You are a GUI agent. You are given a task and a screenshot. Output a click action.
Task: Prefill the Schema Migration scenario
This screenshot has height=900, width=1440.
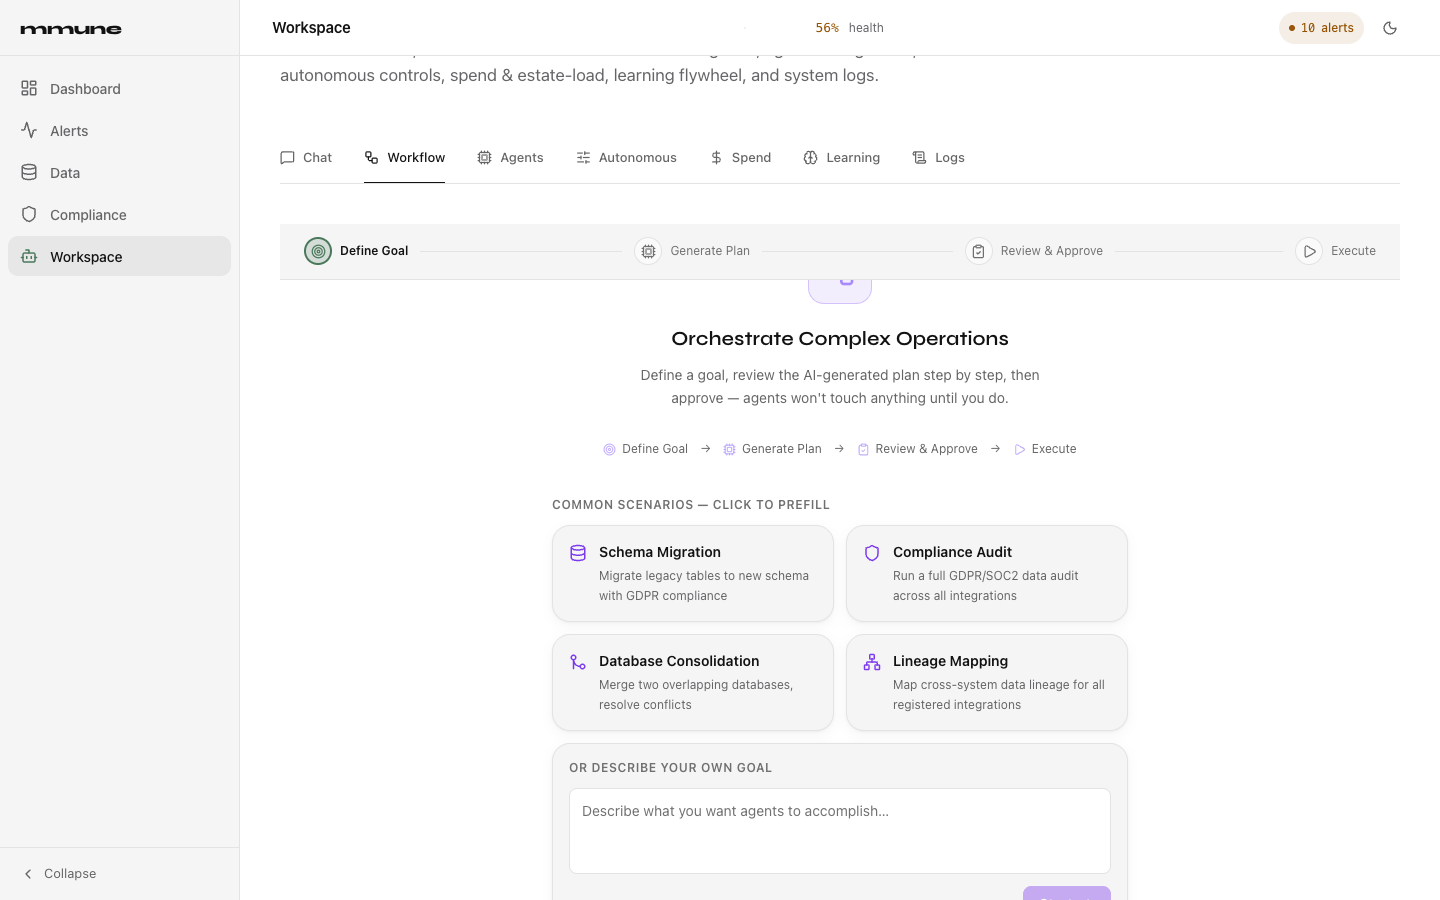point(693,573)
